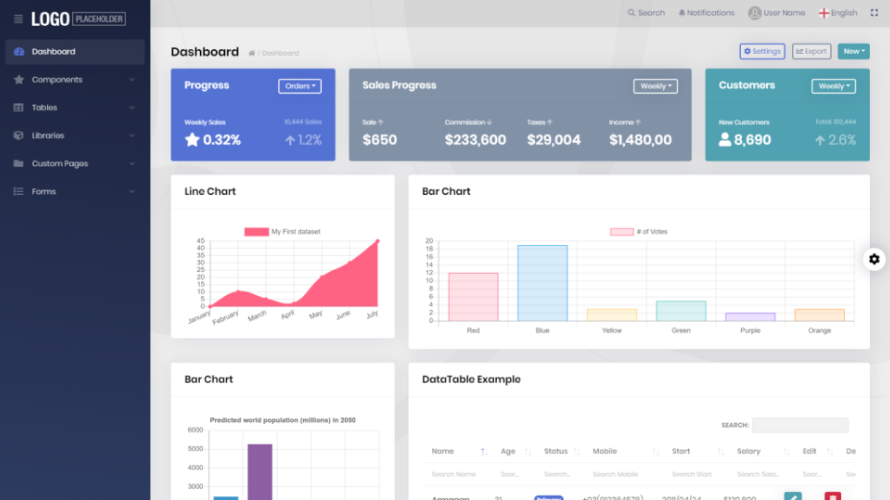Open Weekly dropdown in Sales Progress
Image resolution: width=890 pixels, height=500 pixels.
tap(656, 86)
